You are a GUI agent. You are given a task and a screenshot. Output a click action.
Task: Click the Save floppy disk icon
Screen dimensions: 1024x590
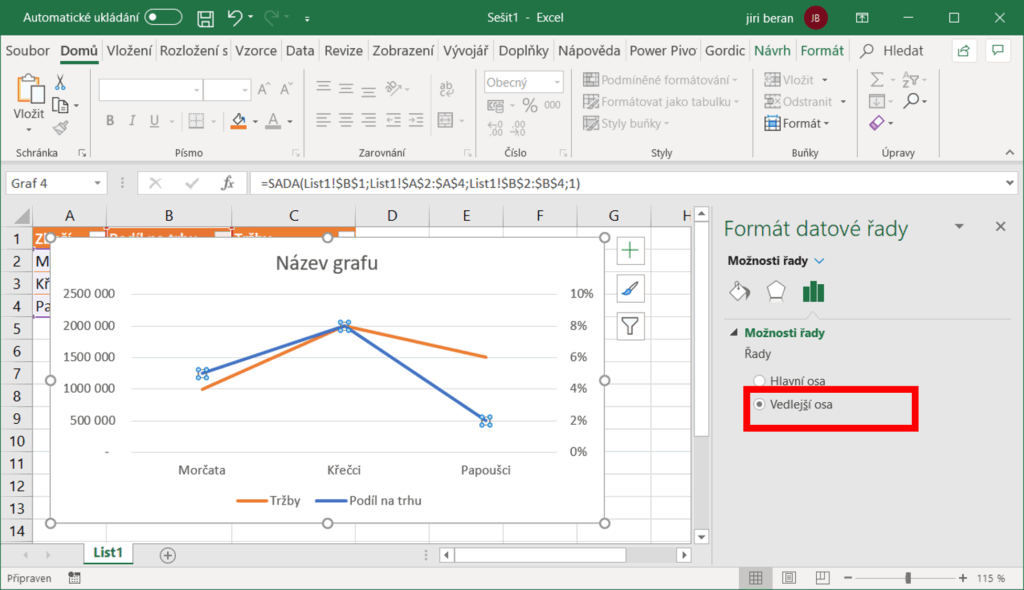coord(205,18)
